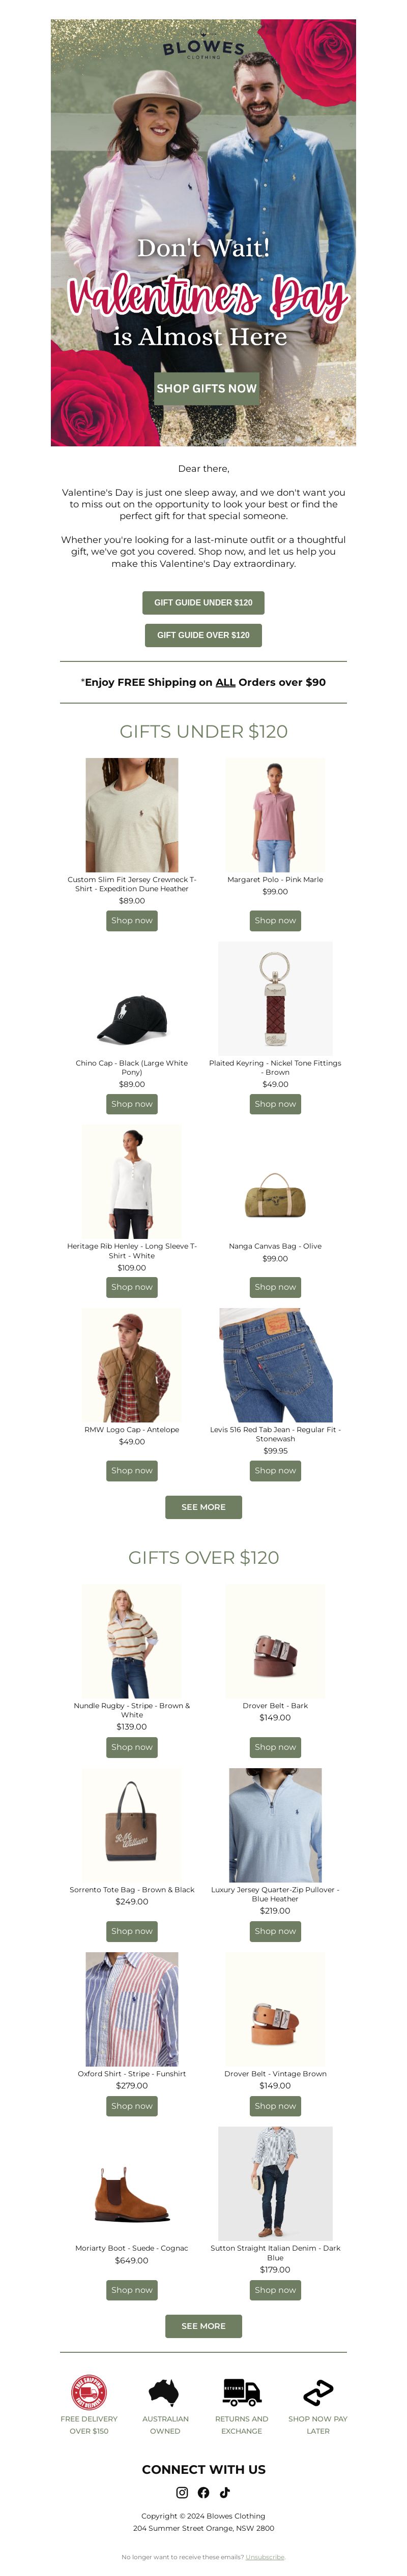Viewport: 407px width, 2576px height.
Task: Click the Australian Owned map icon
Action: (165, 2392)
